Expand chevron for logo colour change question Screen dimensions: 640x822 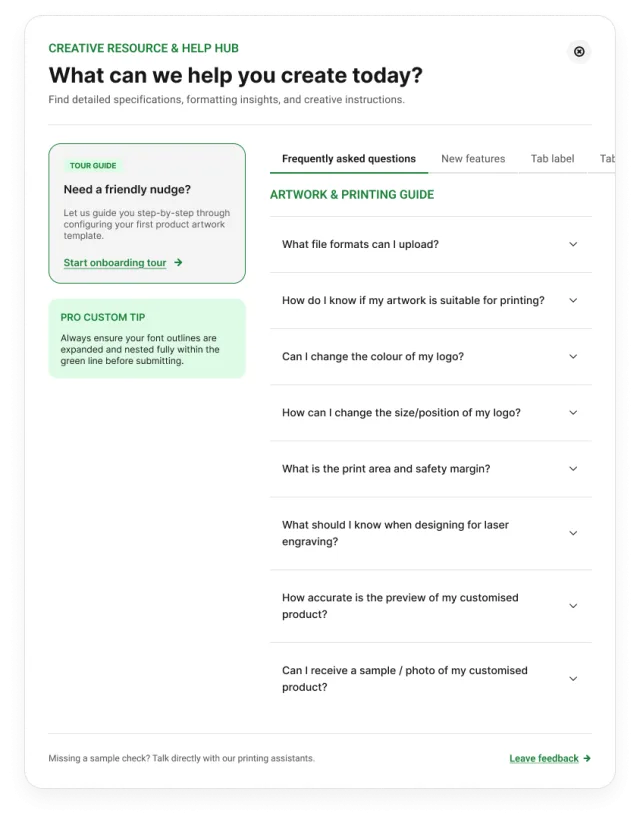(x=573, y=356)
